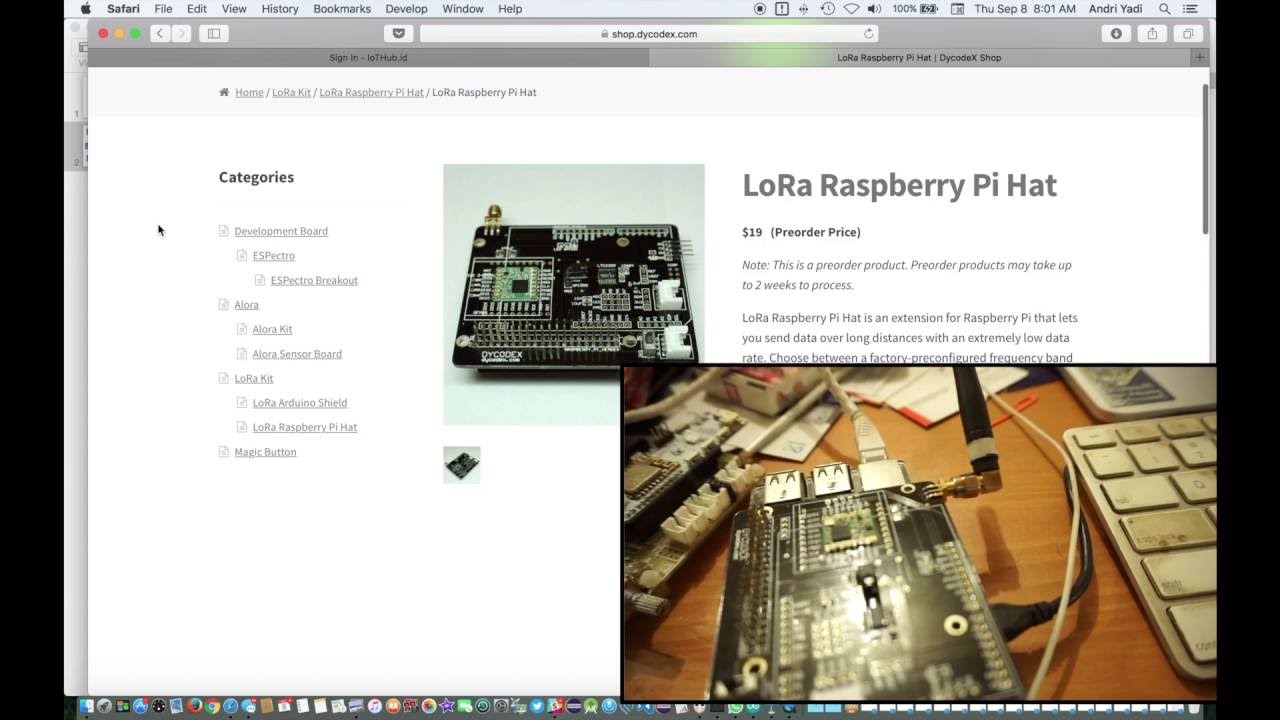Open the Bookmarks menu
1280x720 pixels.
[342, 9]
